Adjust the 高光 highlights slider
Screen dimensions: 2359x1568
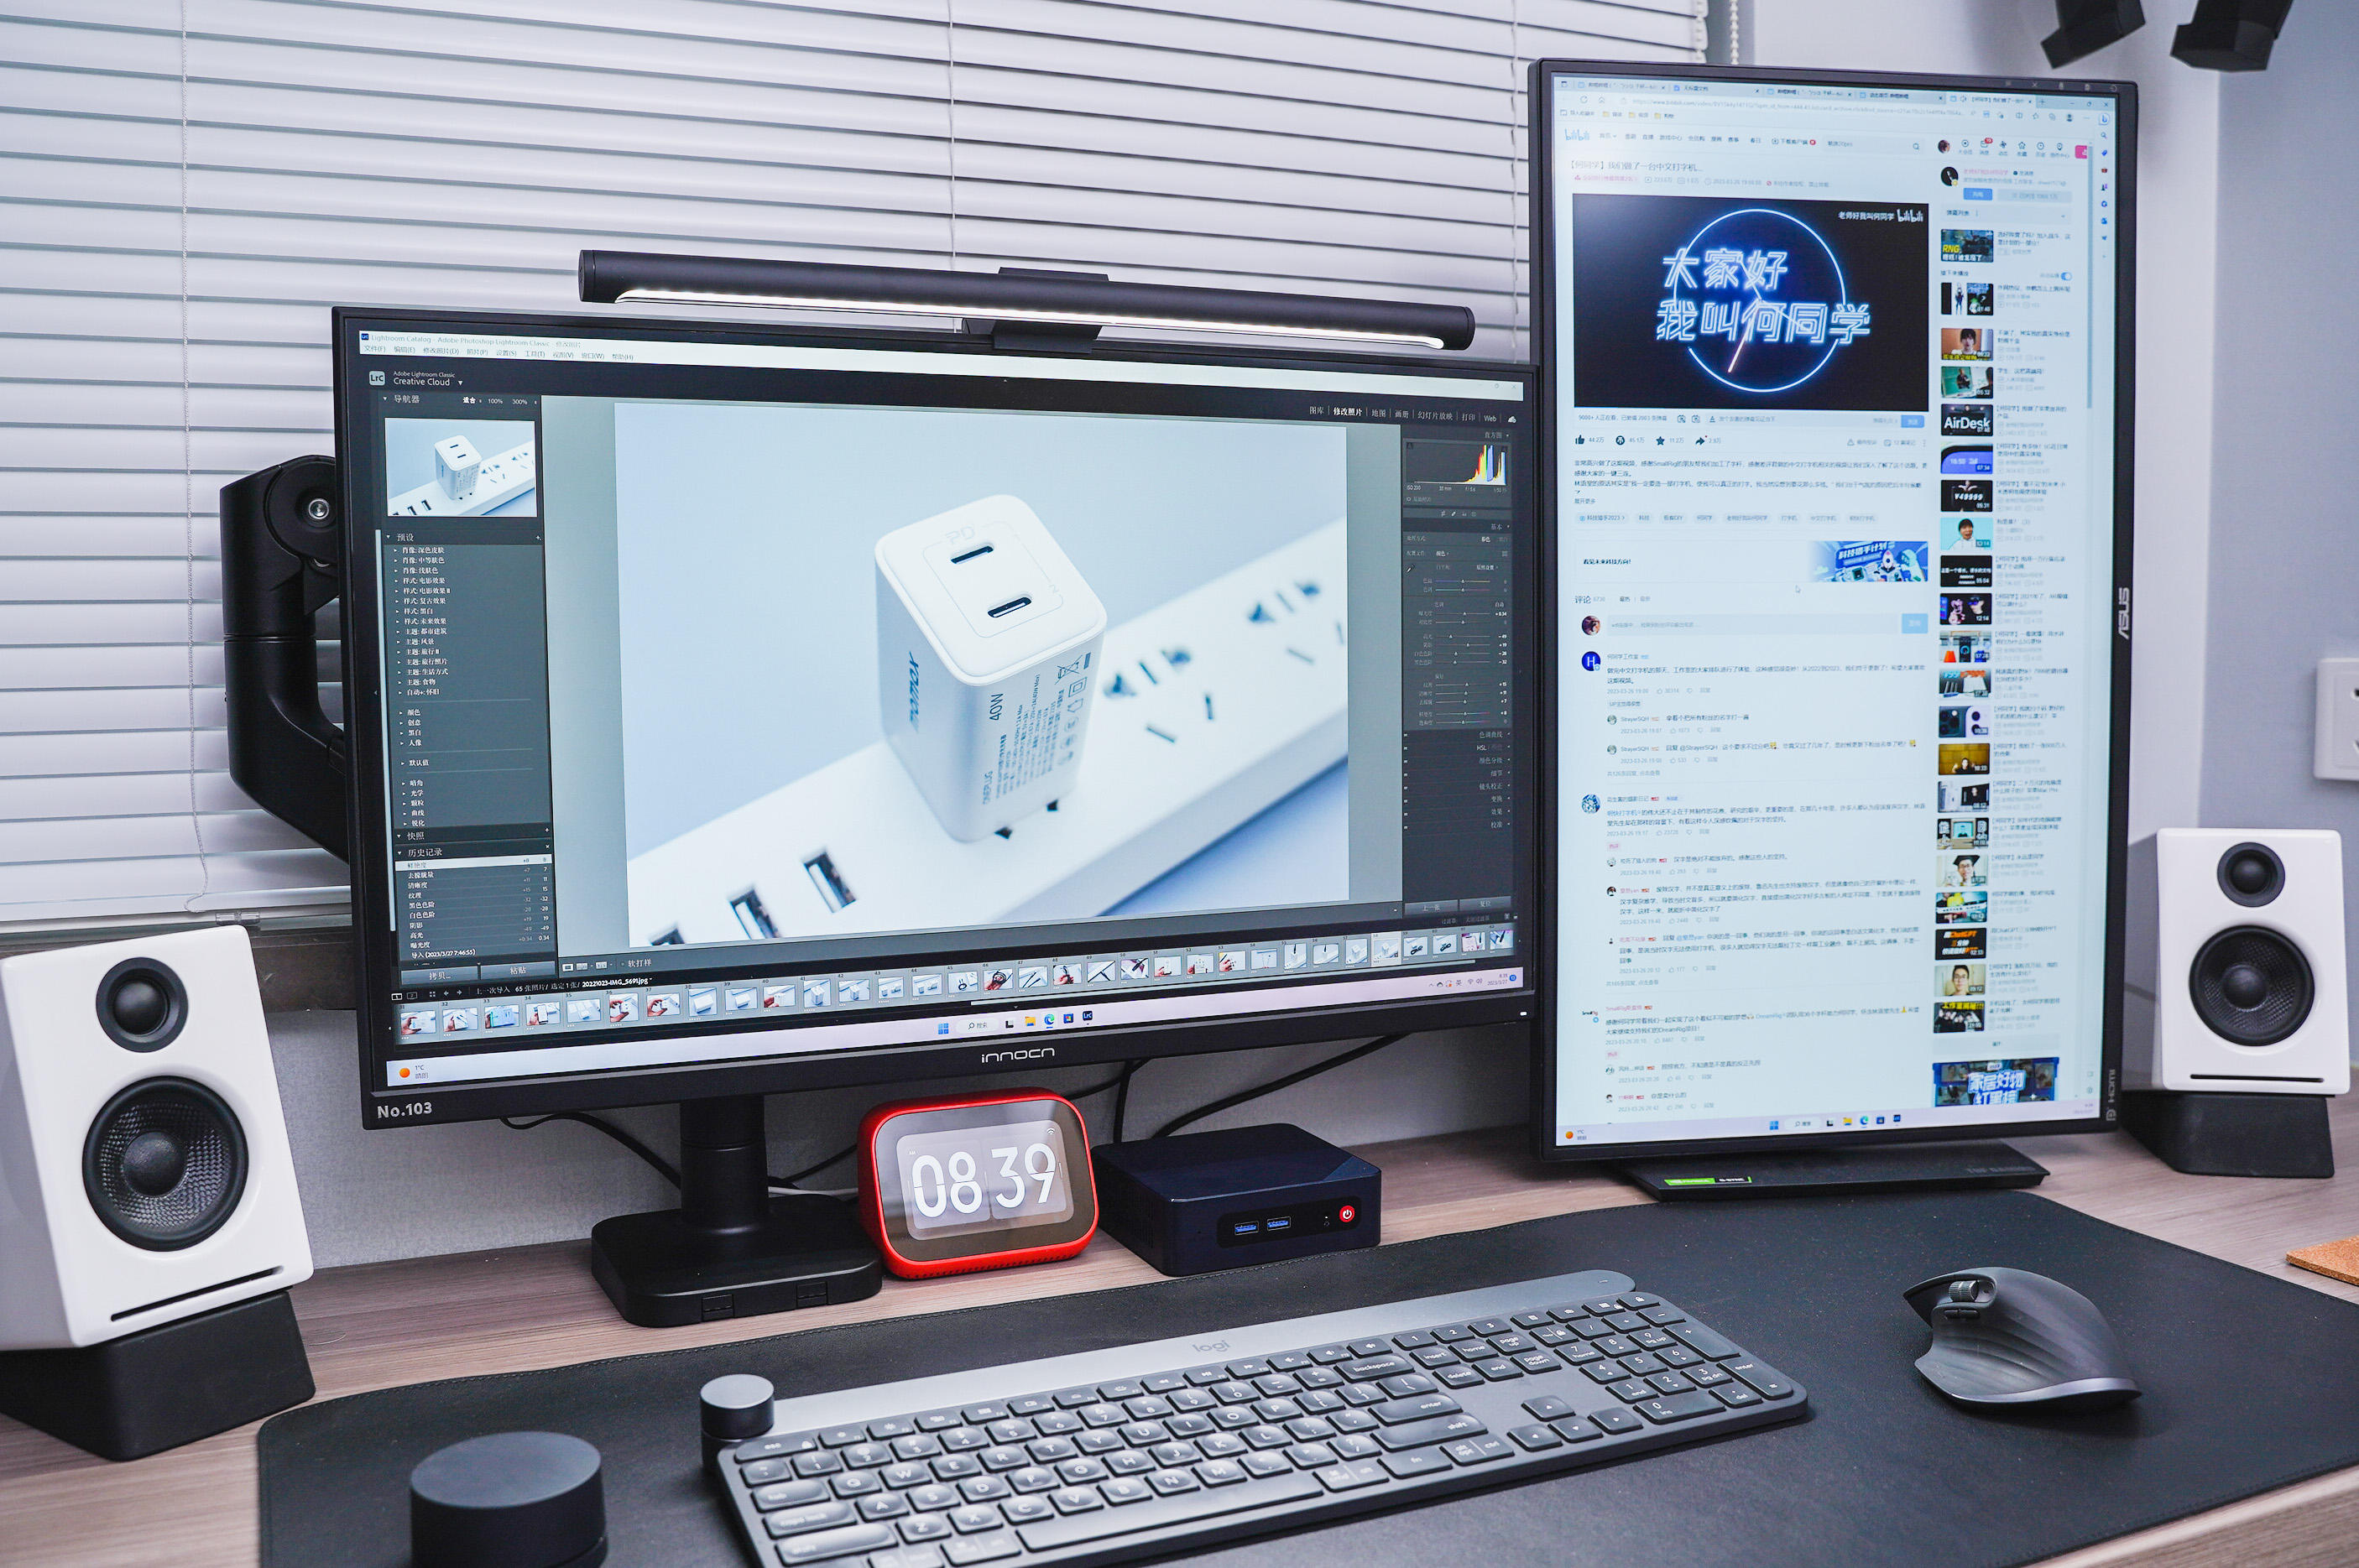click(x=1463, y=637)
